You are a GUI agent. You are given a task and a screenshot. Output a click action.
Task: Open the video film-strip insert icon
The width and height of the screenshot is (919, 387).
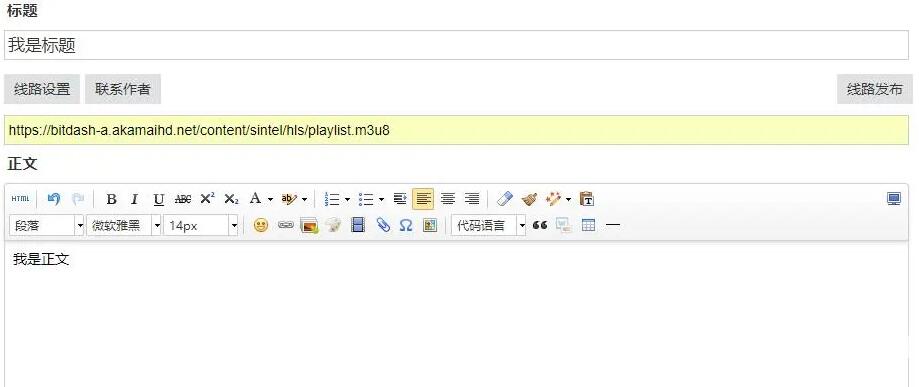(x=358, y=225)
